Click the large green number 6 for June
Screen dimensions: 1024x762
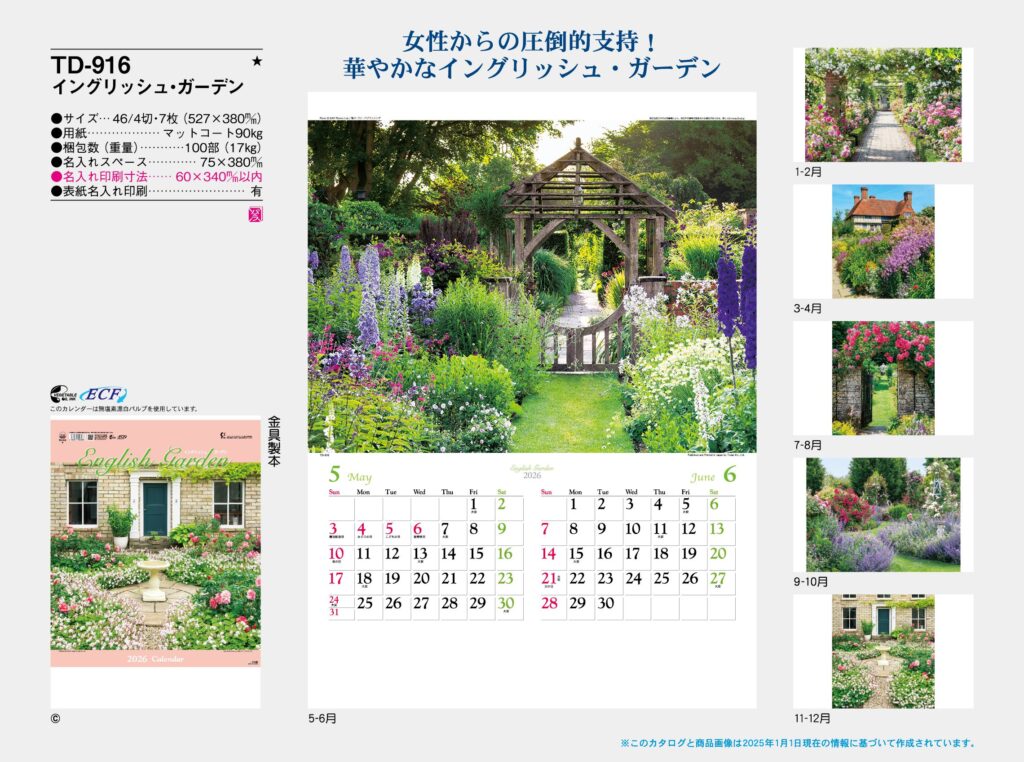[729, 474]
